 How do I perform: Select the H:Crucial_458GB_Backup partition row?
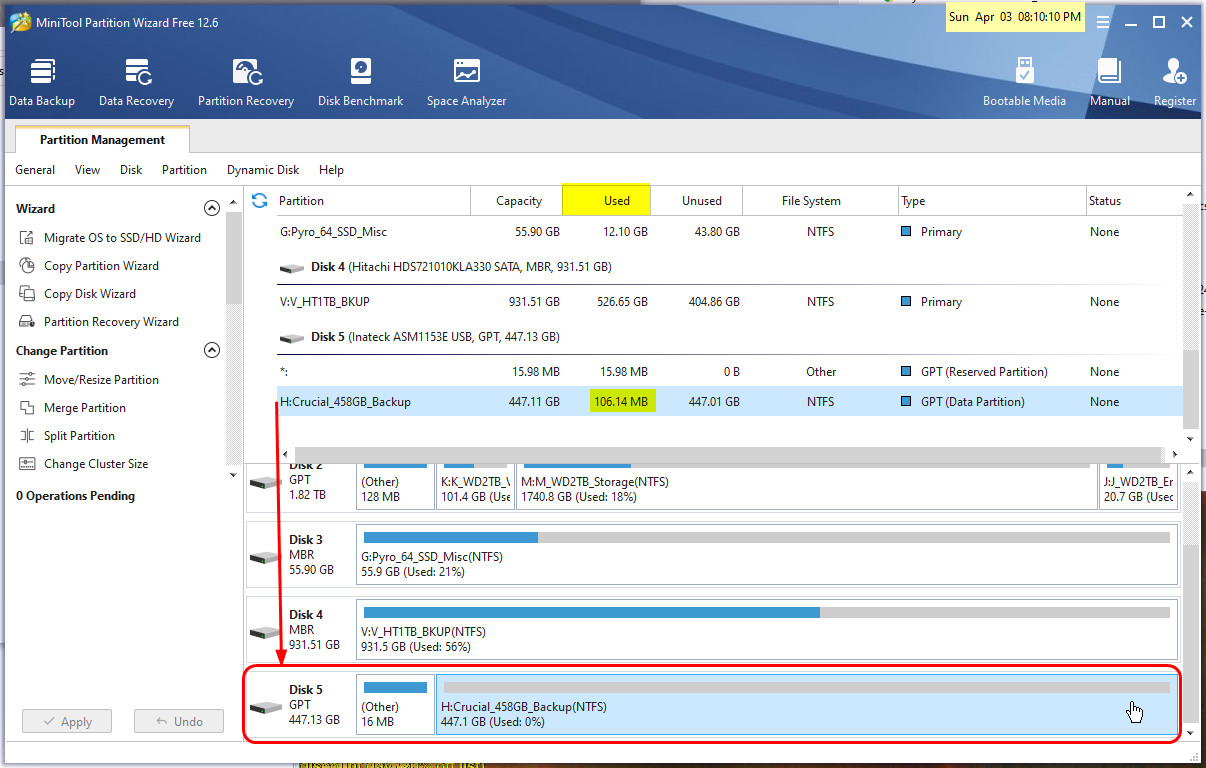728,402
